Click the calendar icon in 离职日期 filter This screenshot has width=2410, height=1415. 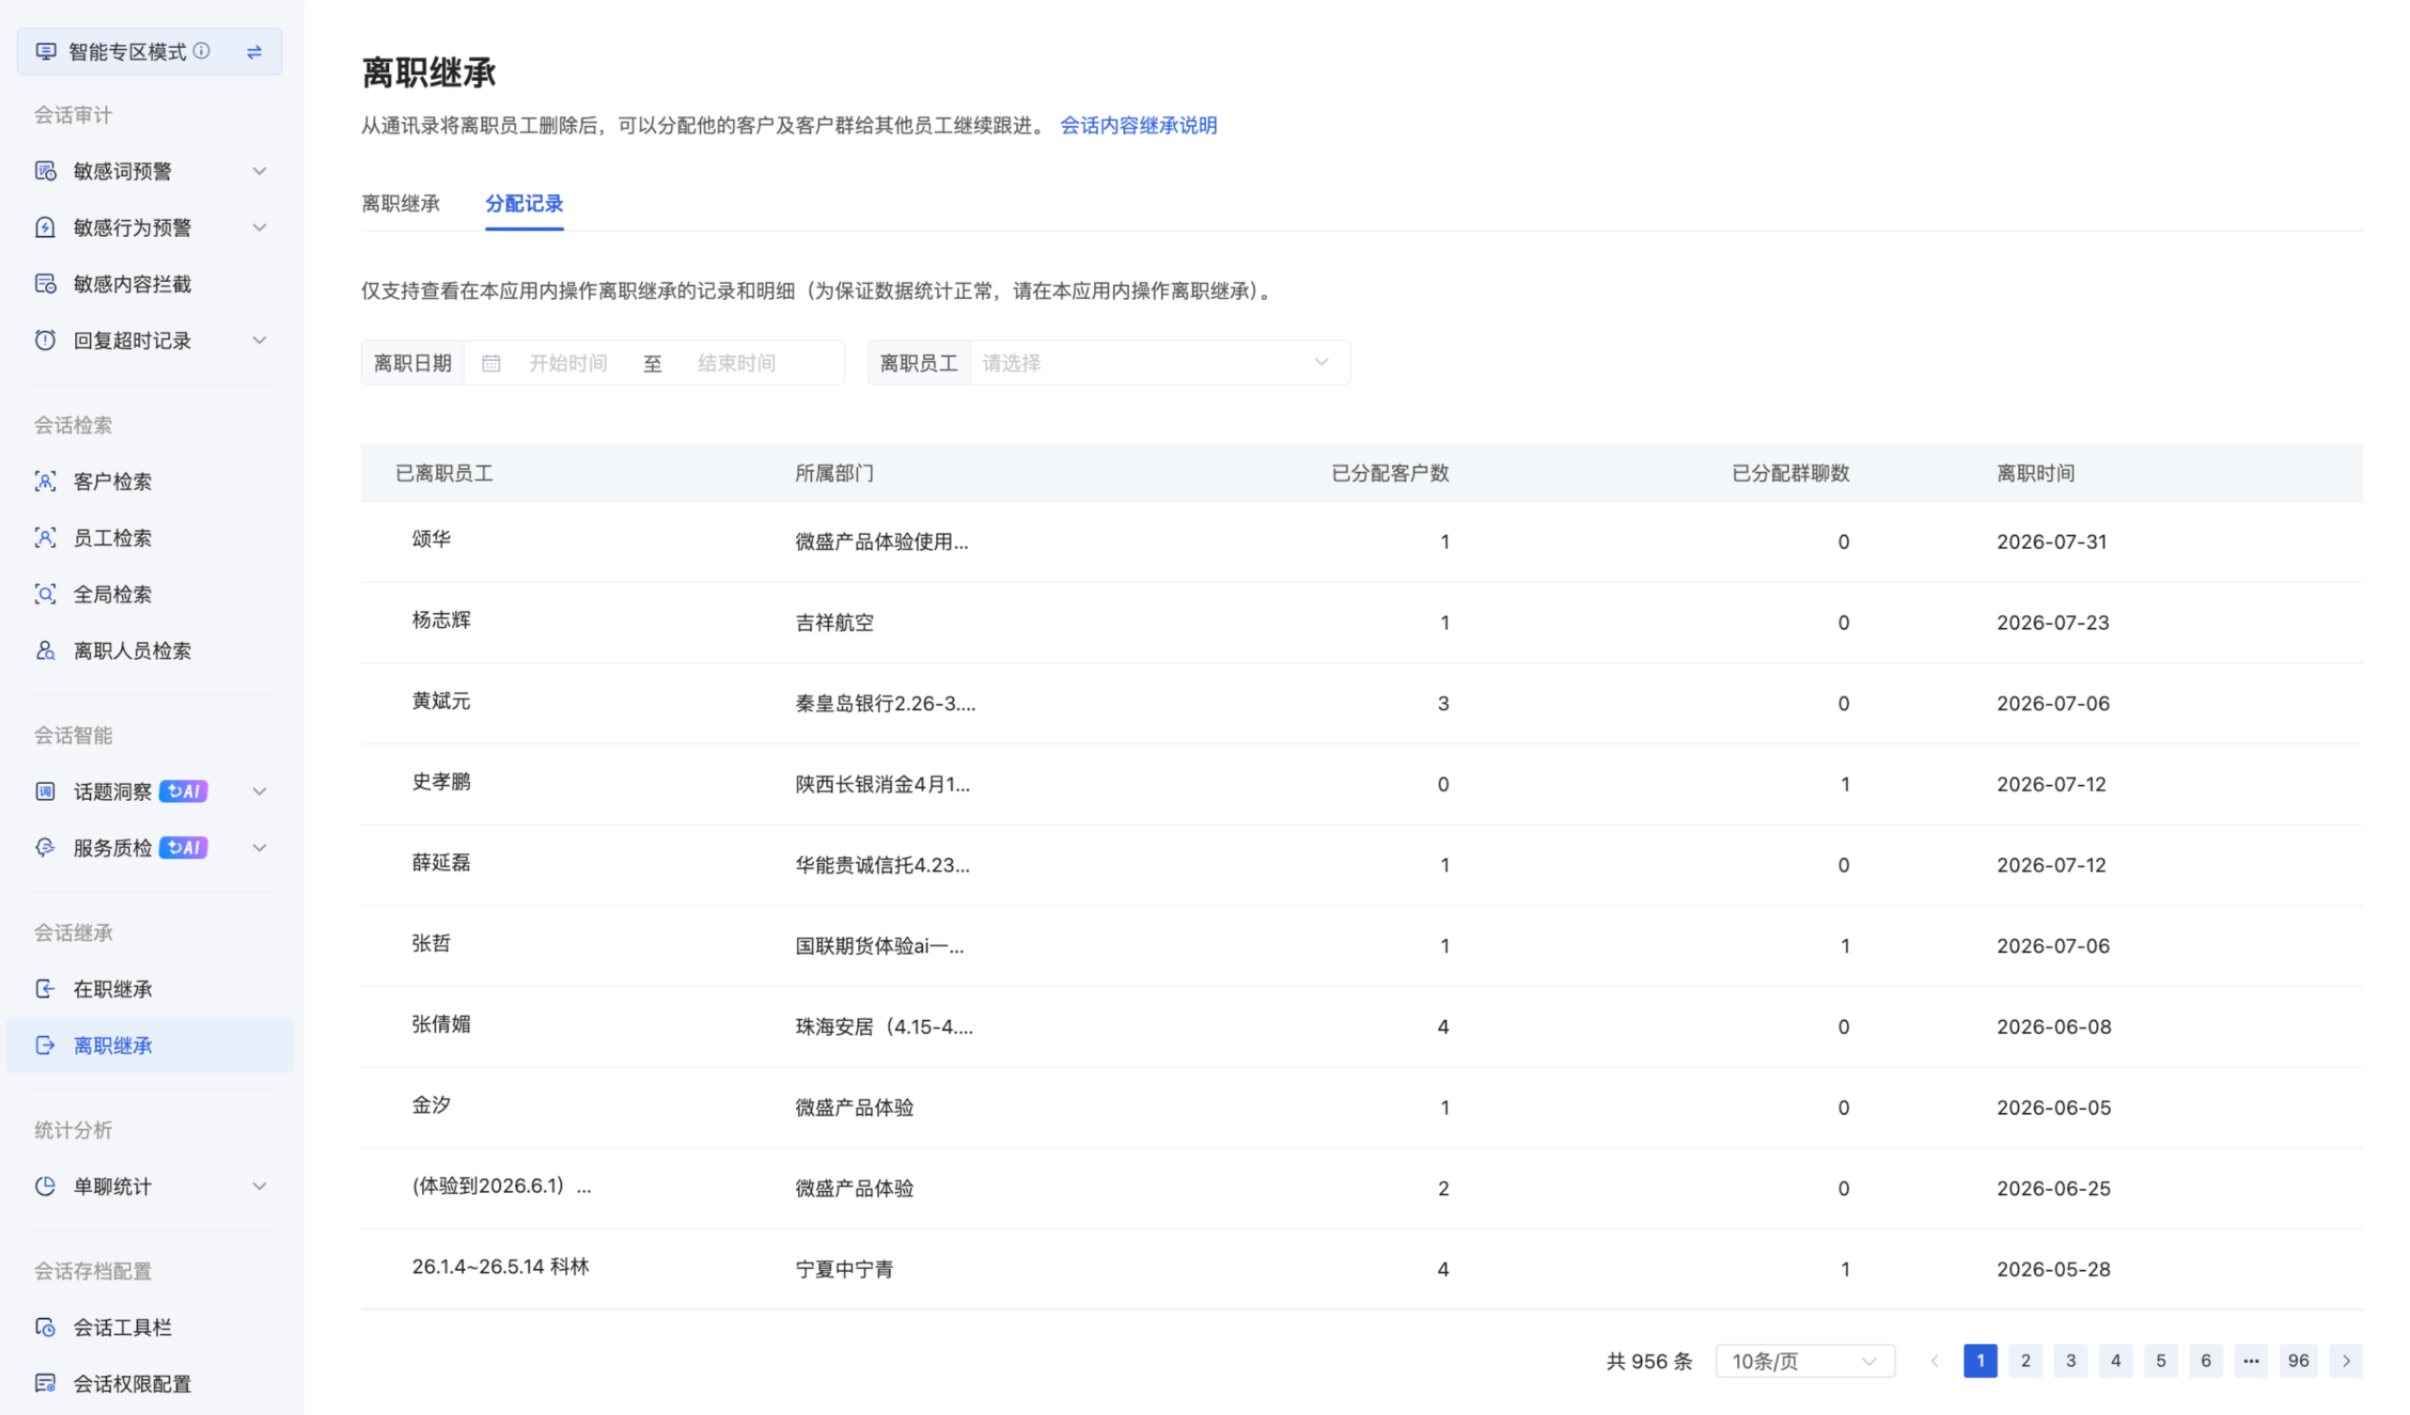(x=491, y=363)
